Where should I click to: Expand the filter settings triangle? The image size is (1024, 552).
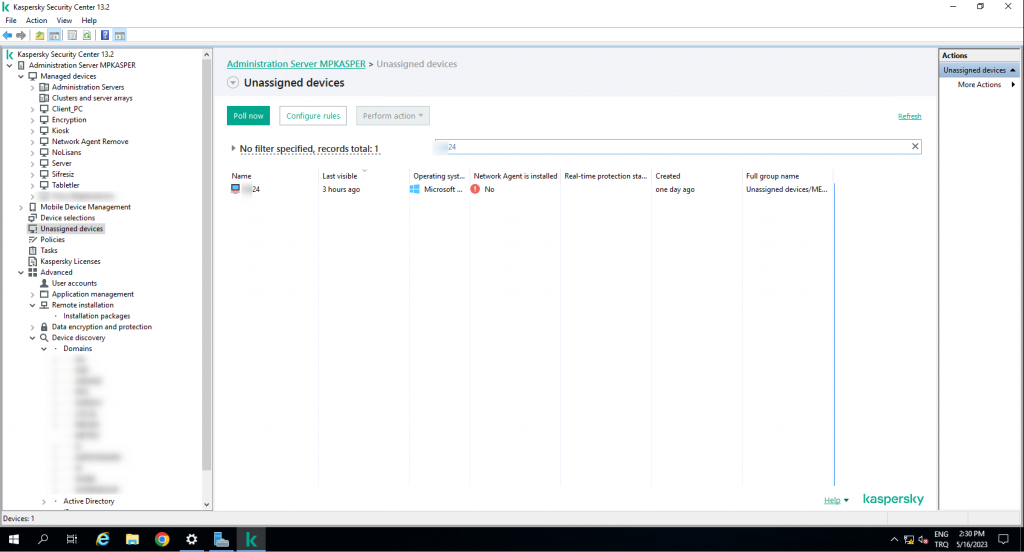coord(233,149)
